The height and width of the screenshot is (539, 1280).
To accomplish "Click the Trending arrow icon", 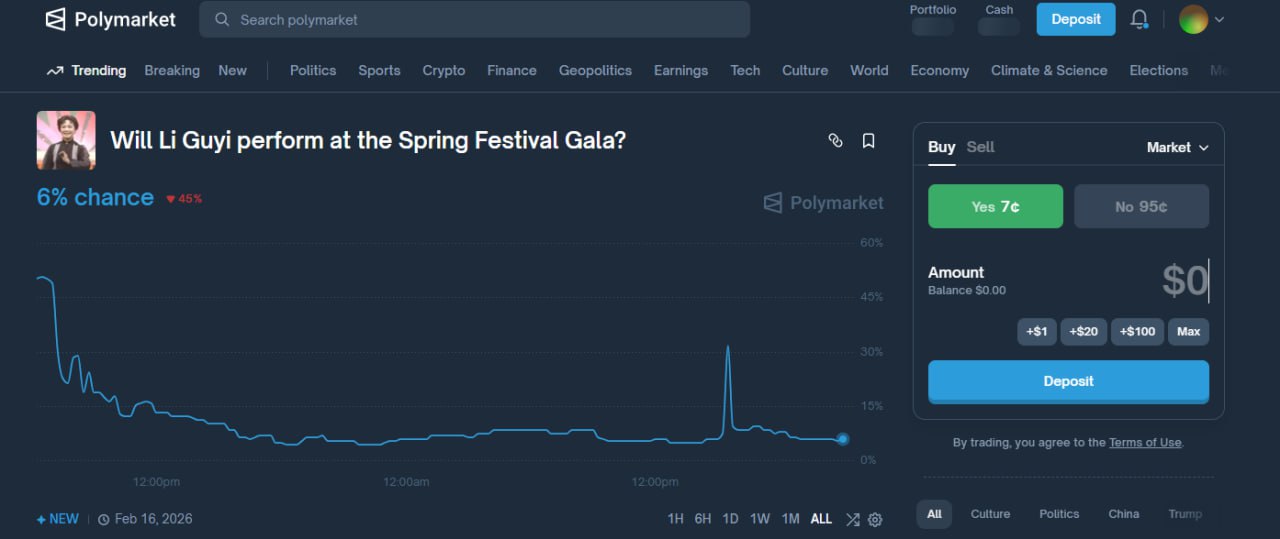I will click(55, 71).
